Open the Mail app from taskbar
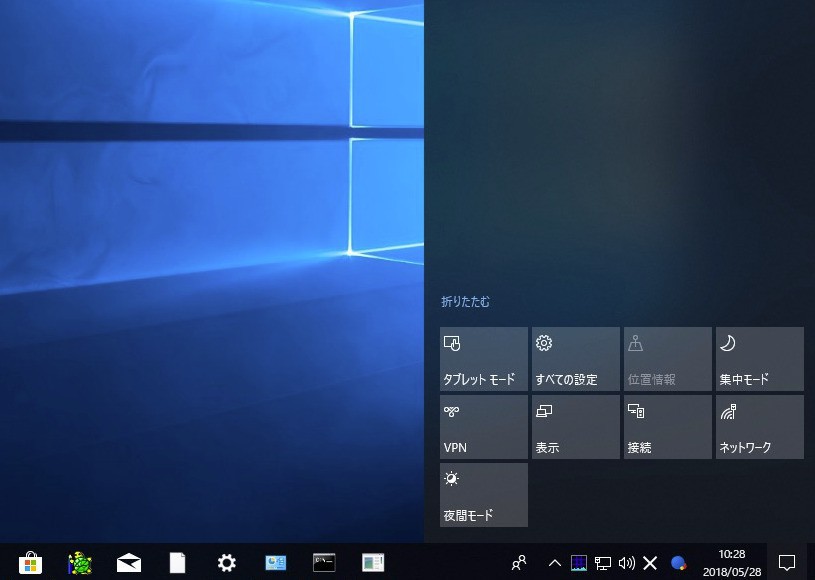 tap(129, 563)
